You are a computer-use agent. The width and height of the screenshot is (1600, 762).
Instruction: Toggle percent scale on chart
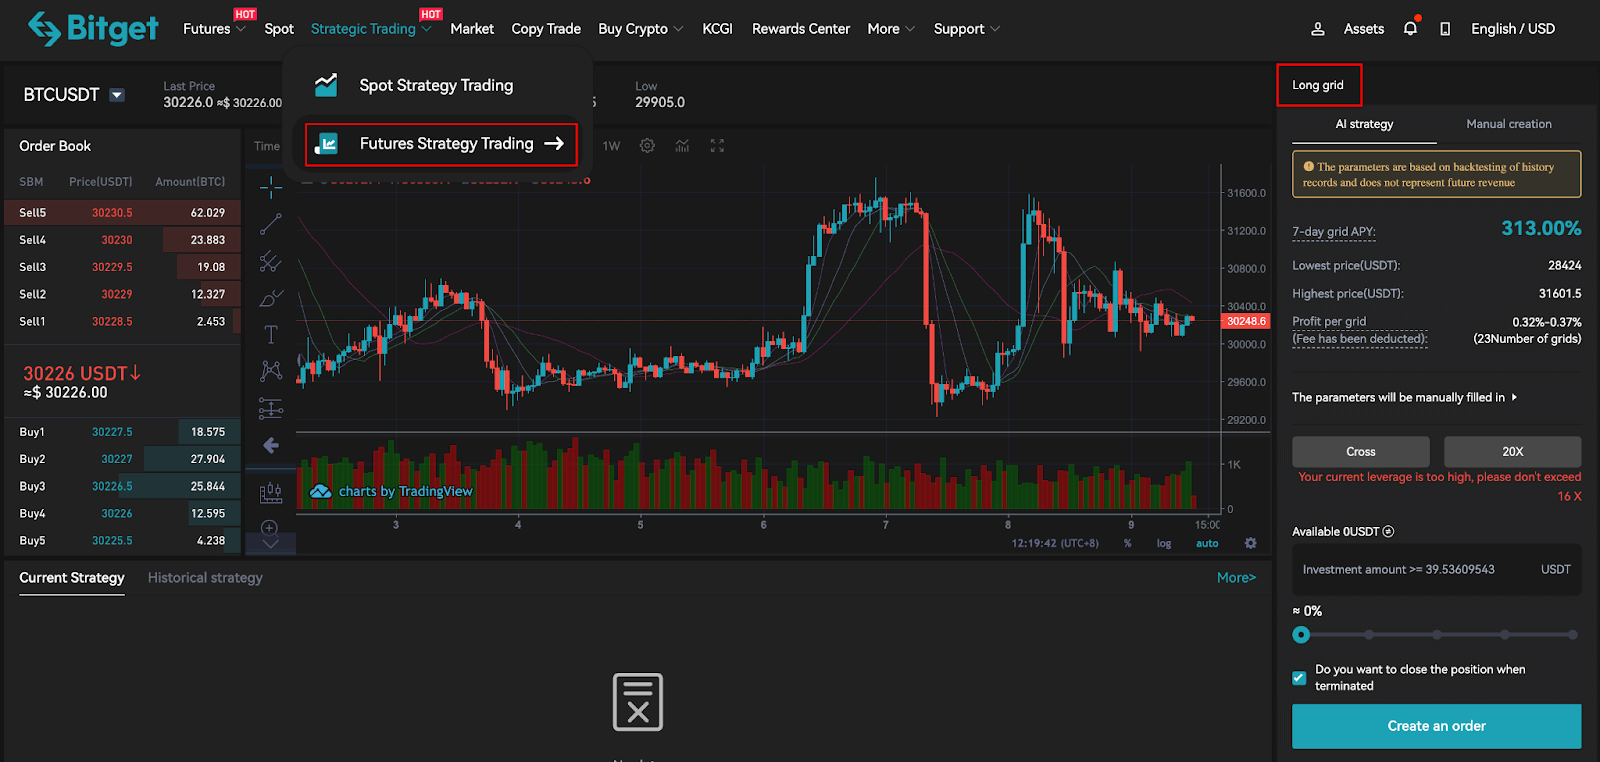[x=1128, y=543]
